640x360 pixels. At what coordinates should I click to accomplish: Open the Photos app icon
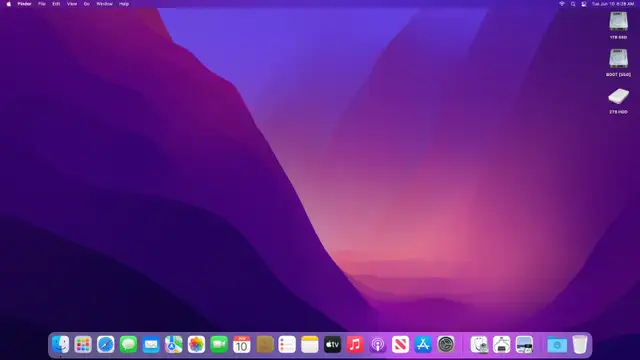(x=196, y=344)
